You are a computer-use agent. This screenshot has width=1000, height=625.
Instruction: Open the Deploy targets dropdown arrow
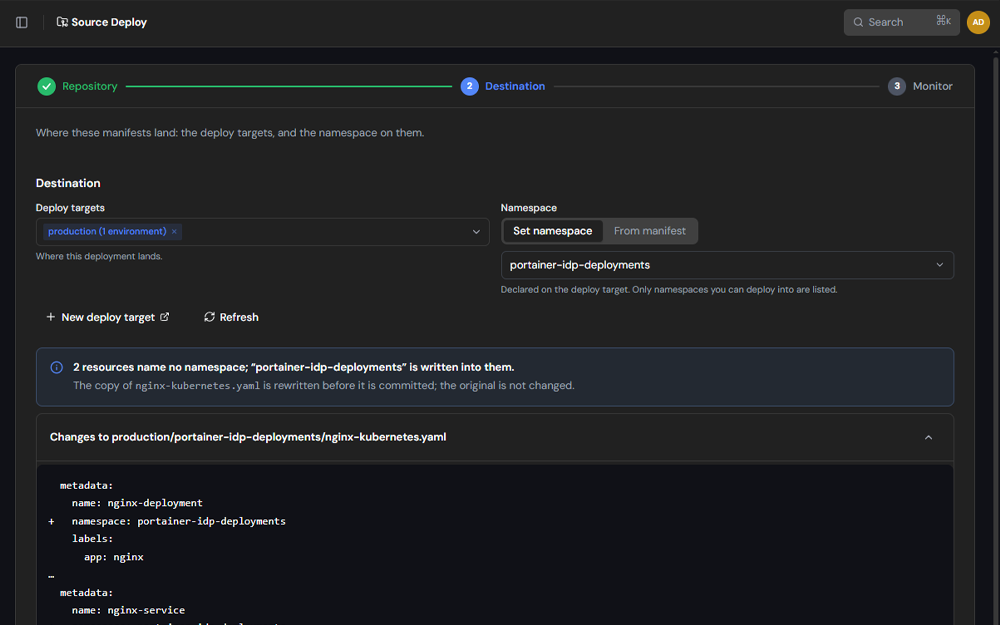pos(476,232)
